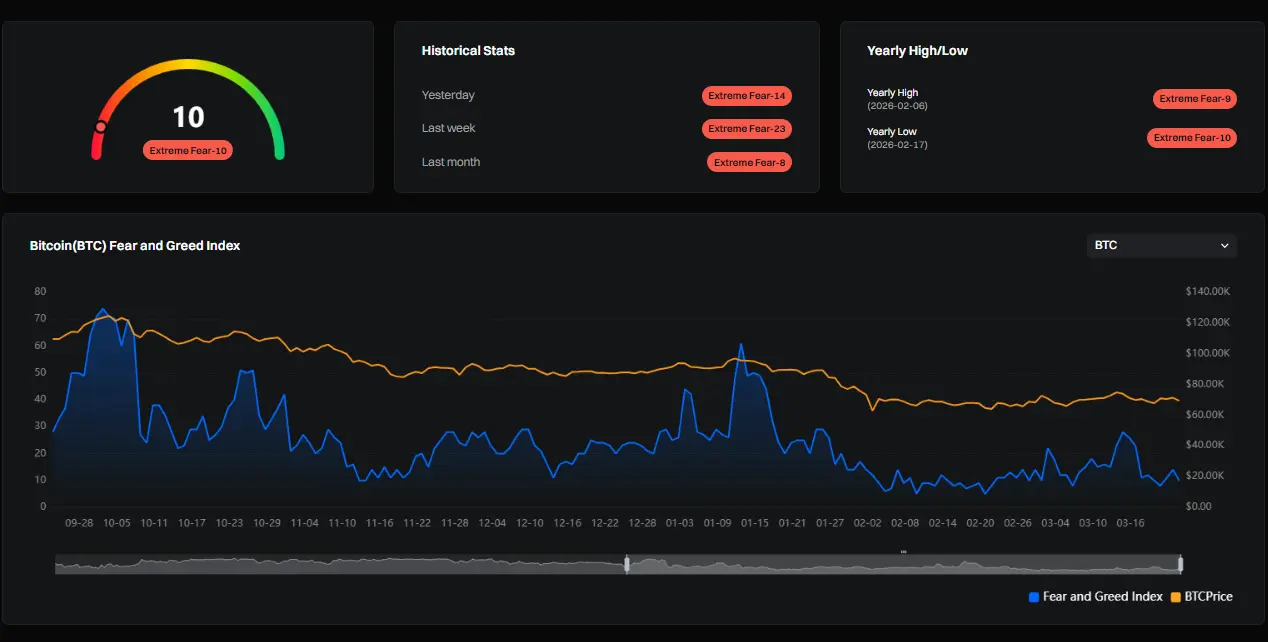
Task: Toggle BTCPrice legend series
Action: coord(1202,596)
